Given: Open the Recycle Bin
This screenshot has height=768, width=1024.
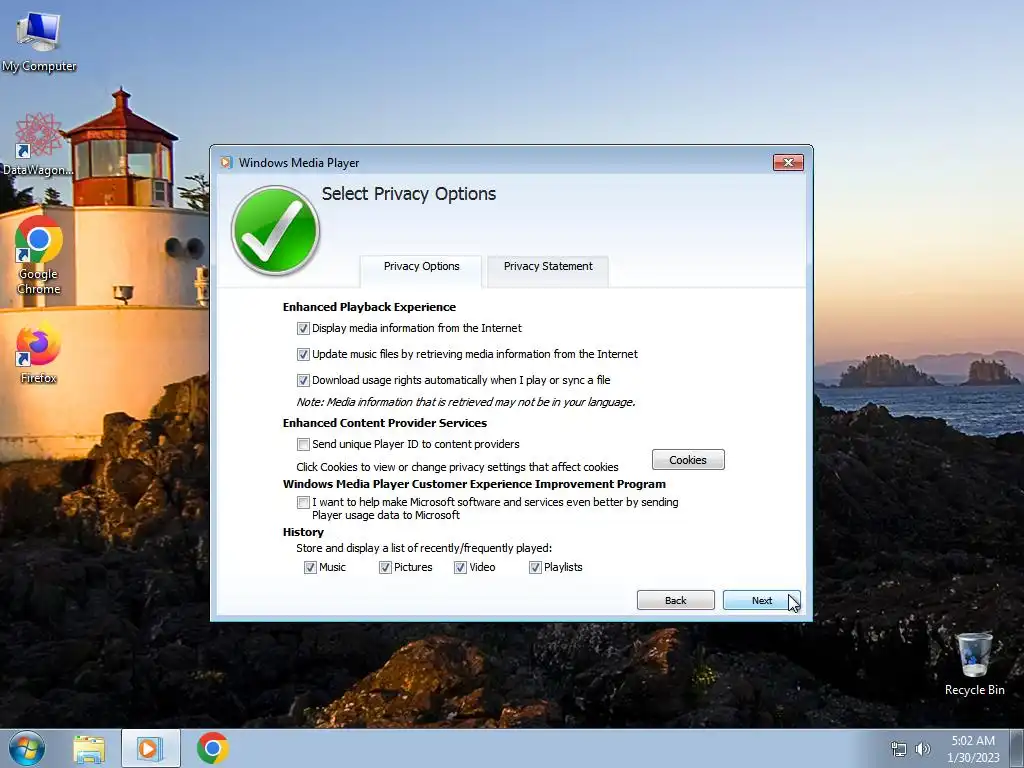Looking at the screenshot, I should point(974,664).
